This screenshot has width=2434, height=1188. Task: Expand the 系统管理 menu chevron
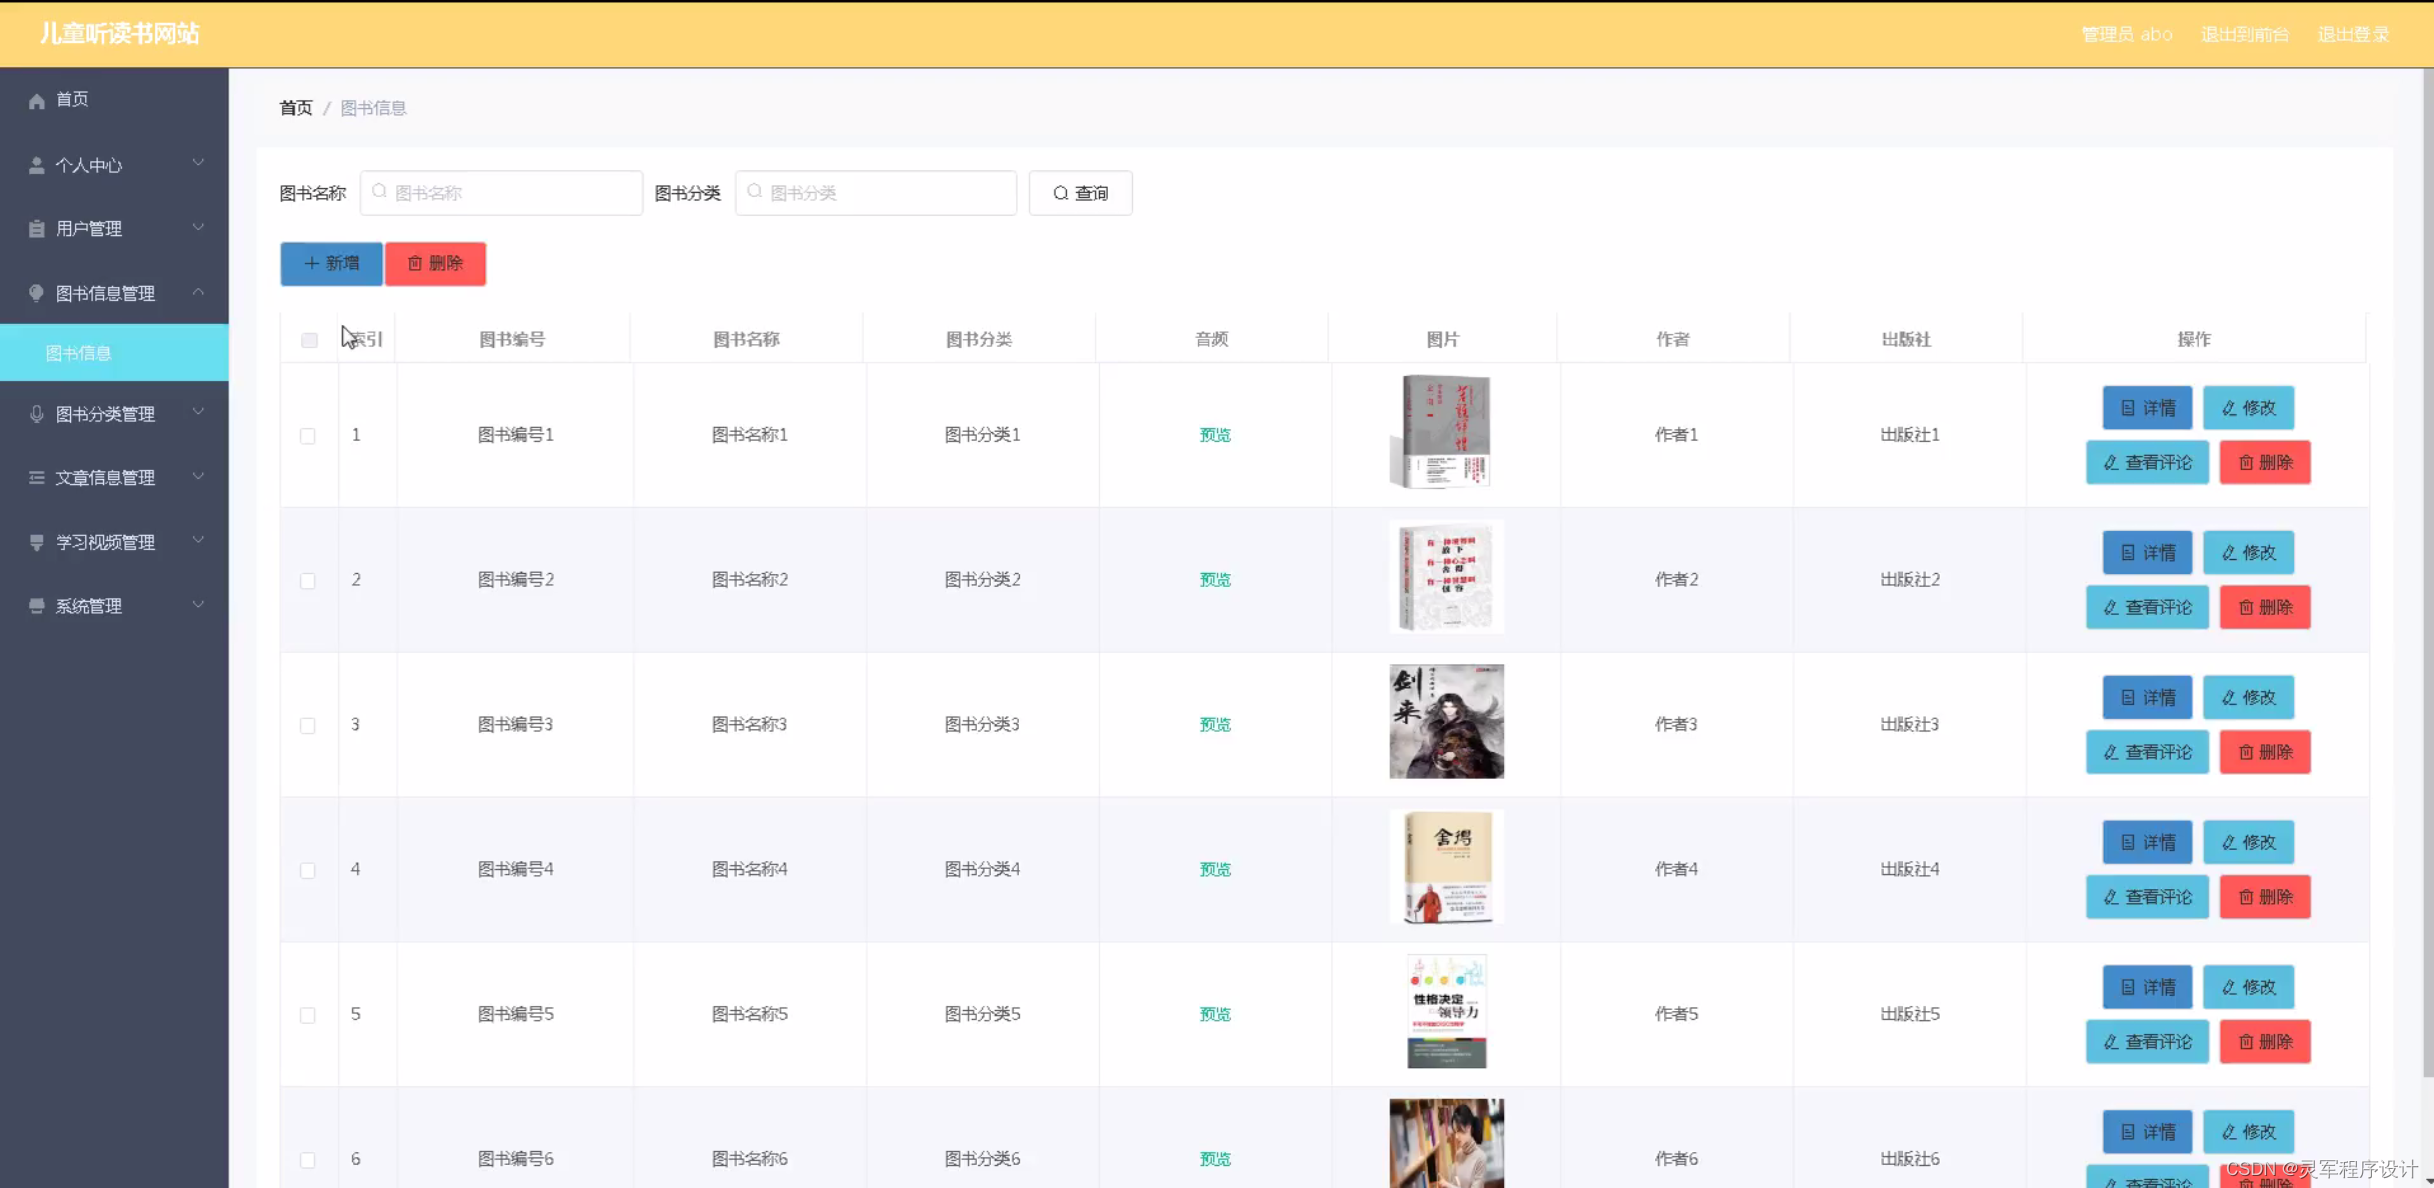pos(198,605)
